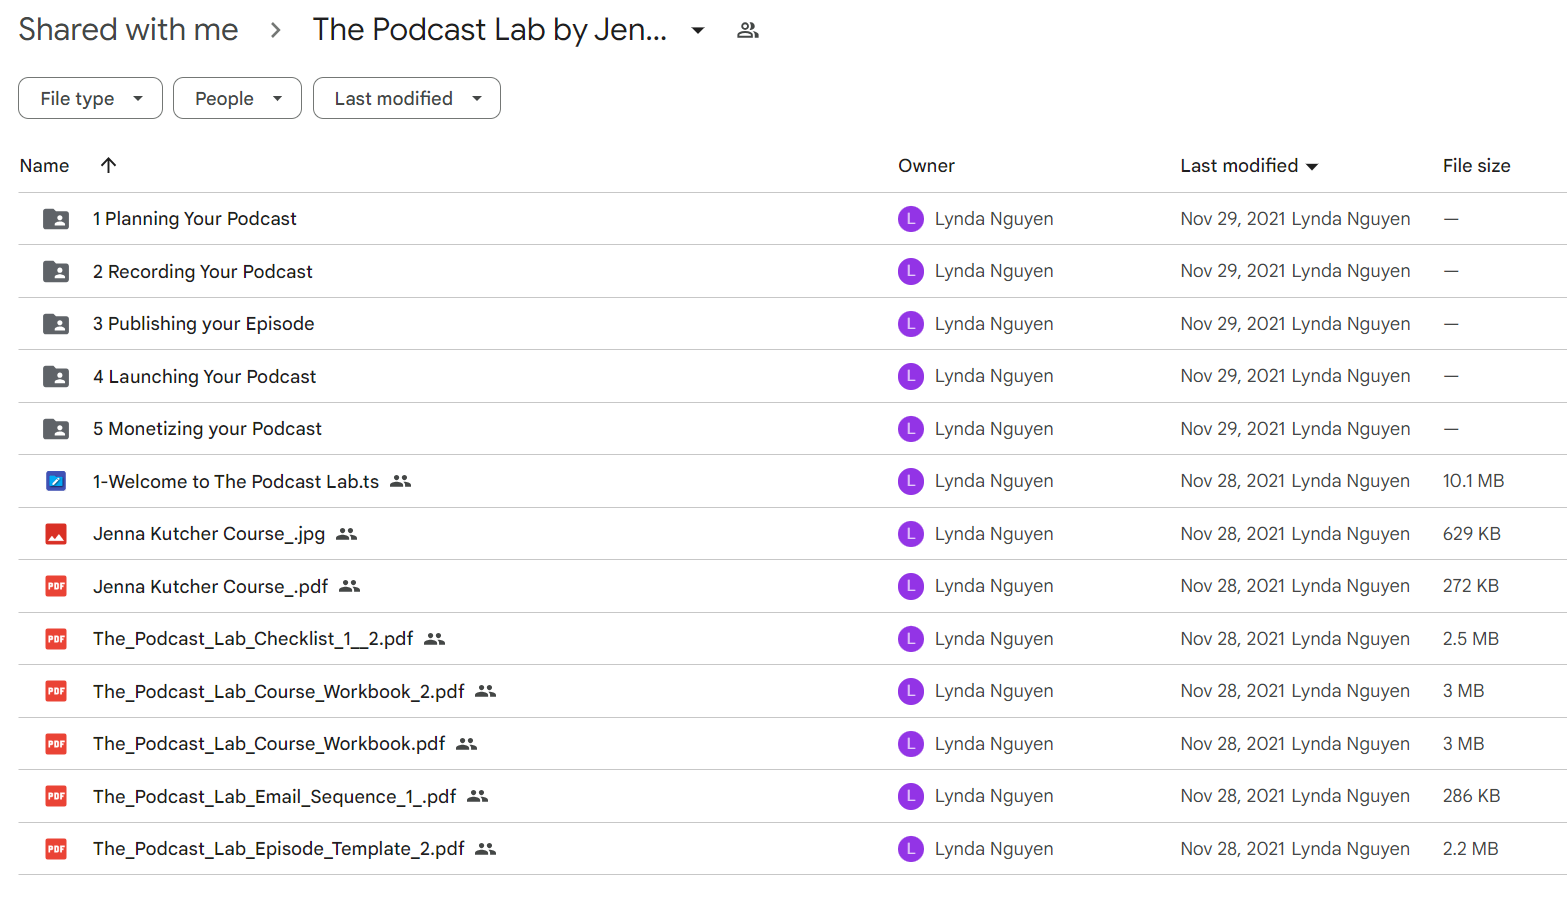The height and width of the screenshot is (904, 1567).
Task: Click the File size column header
Action: point(1476,166)
